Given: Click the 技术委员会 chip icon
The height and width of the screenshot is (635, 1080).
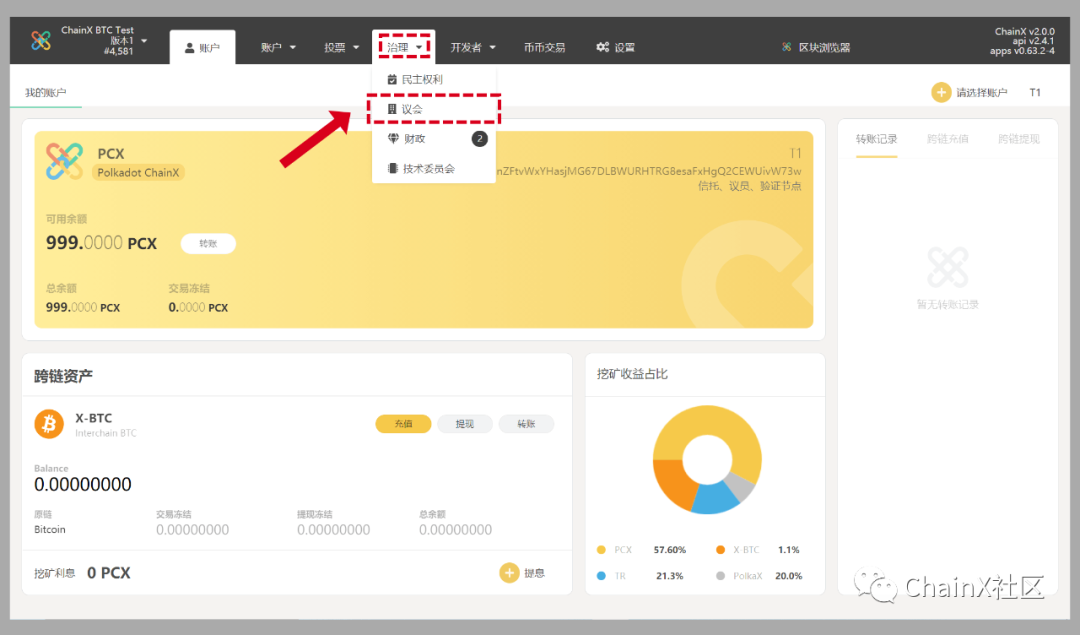Looking at the screenshot, I should click(x=393, y=168).
